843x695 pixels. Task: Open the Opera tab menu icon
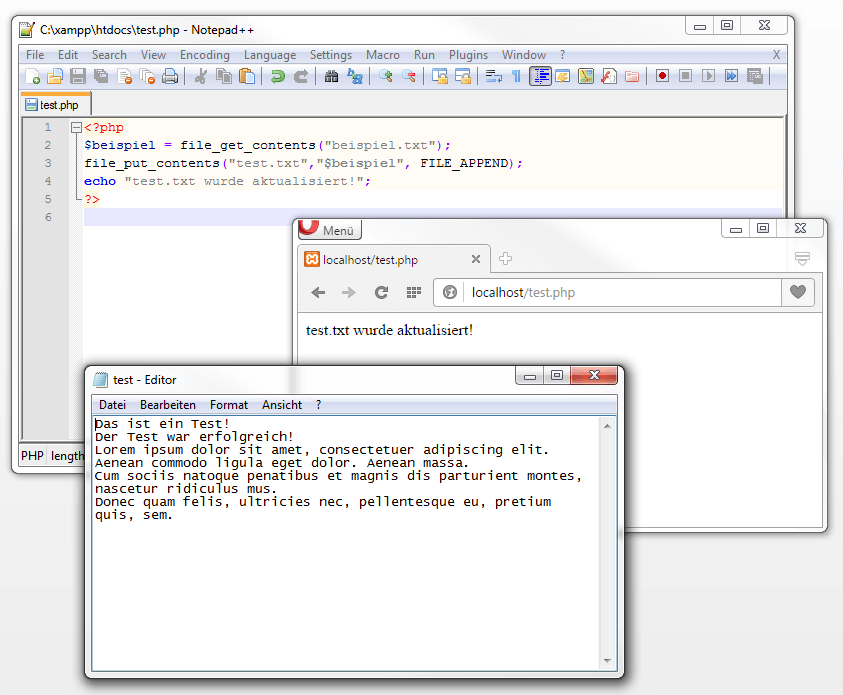pyautogui.click(x=802, y=259)
